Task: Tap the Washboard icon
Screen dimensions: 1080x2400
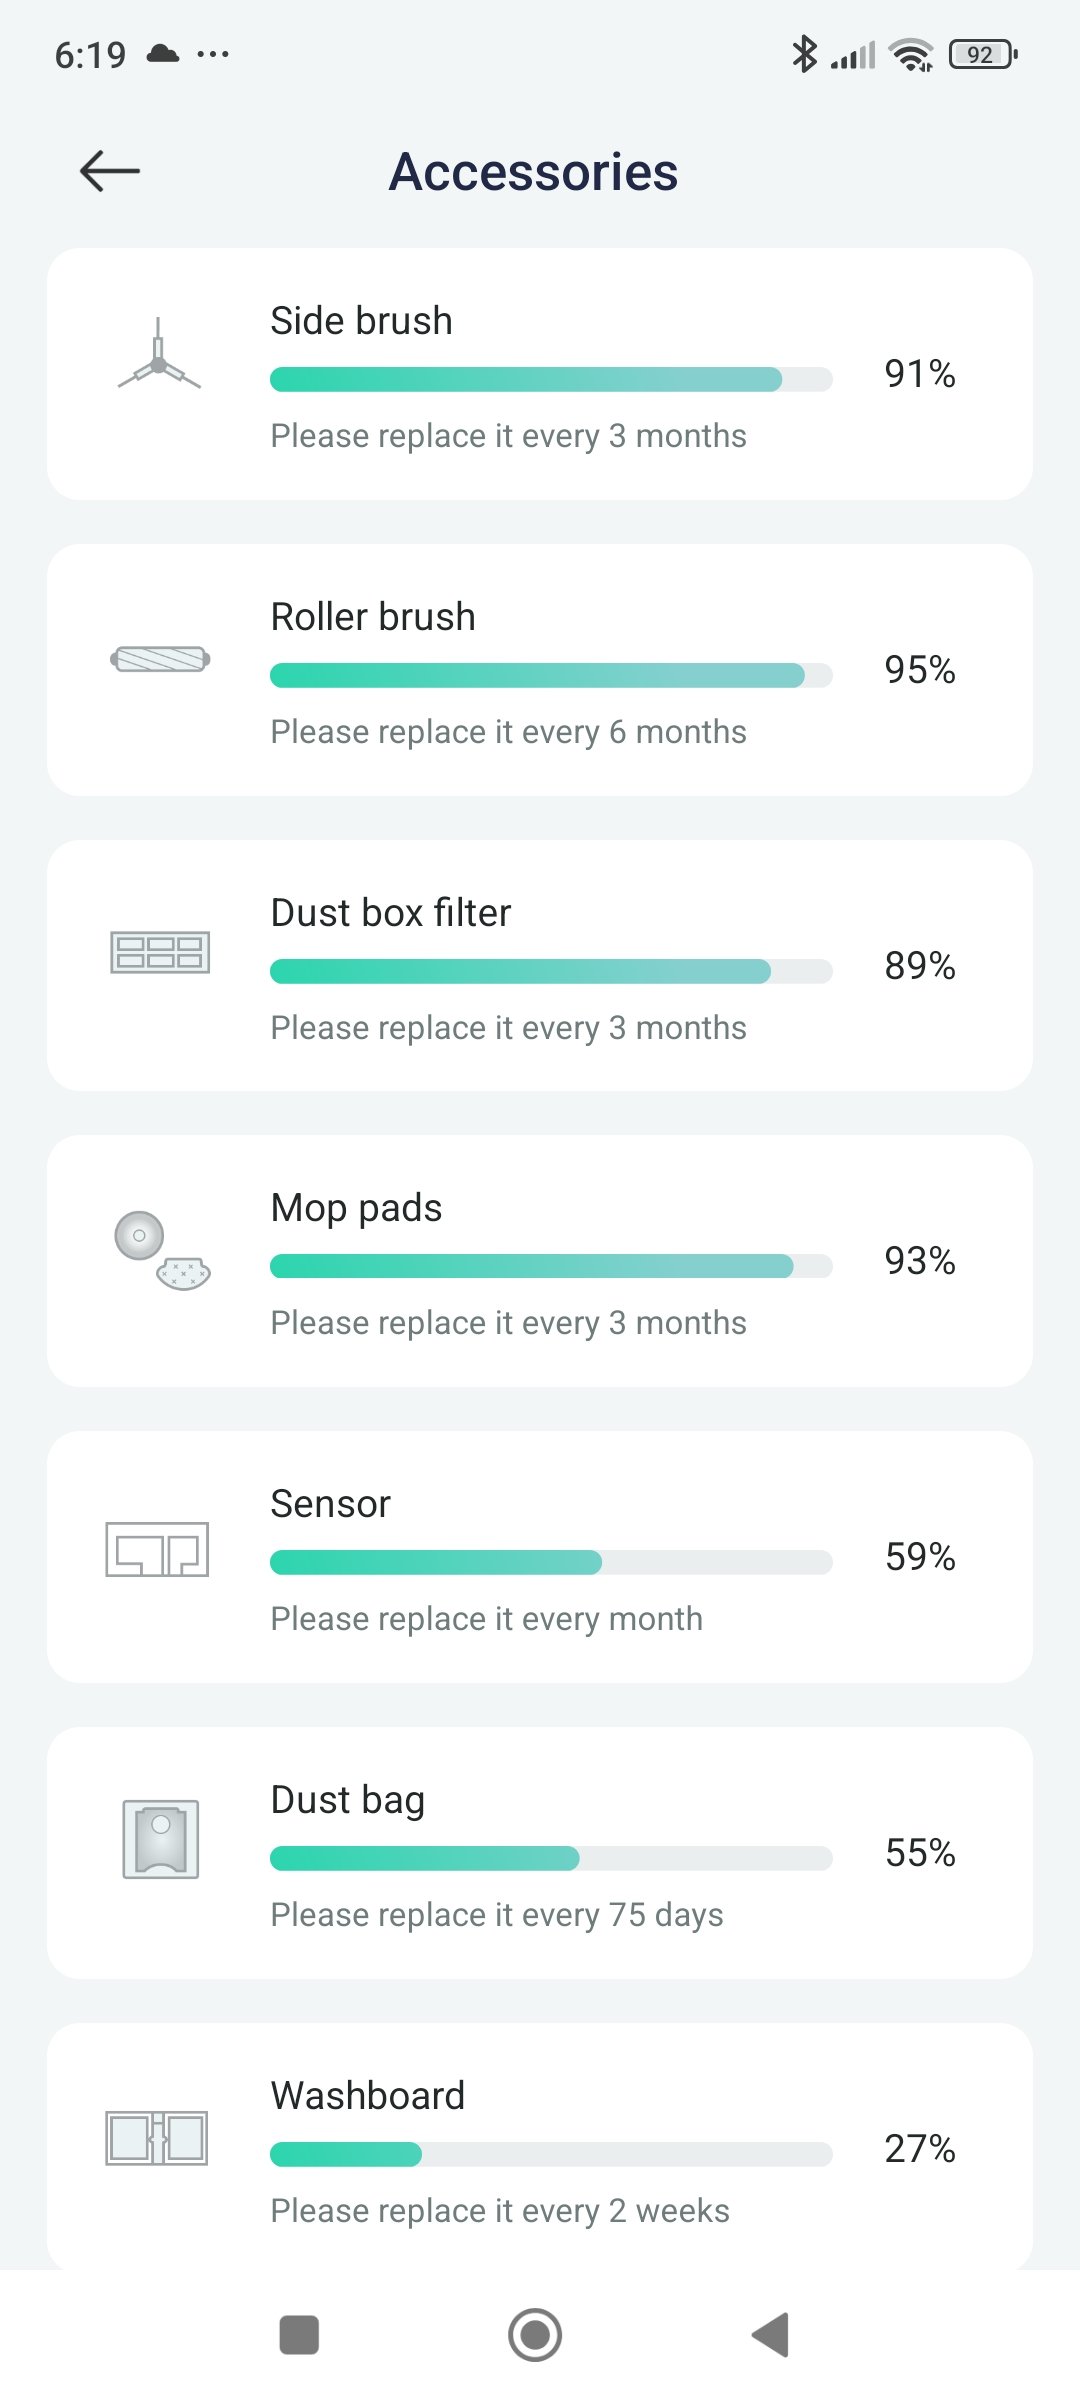Action: coord(157,2138)
